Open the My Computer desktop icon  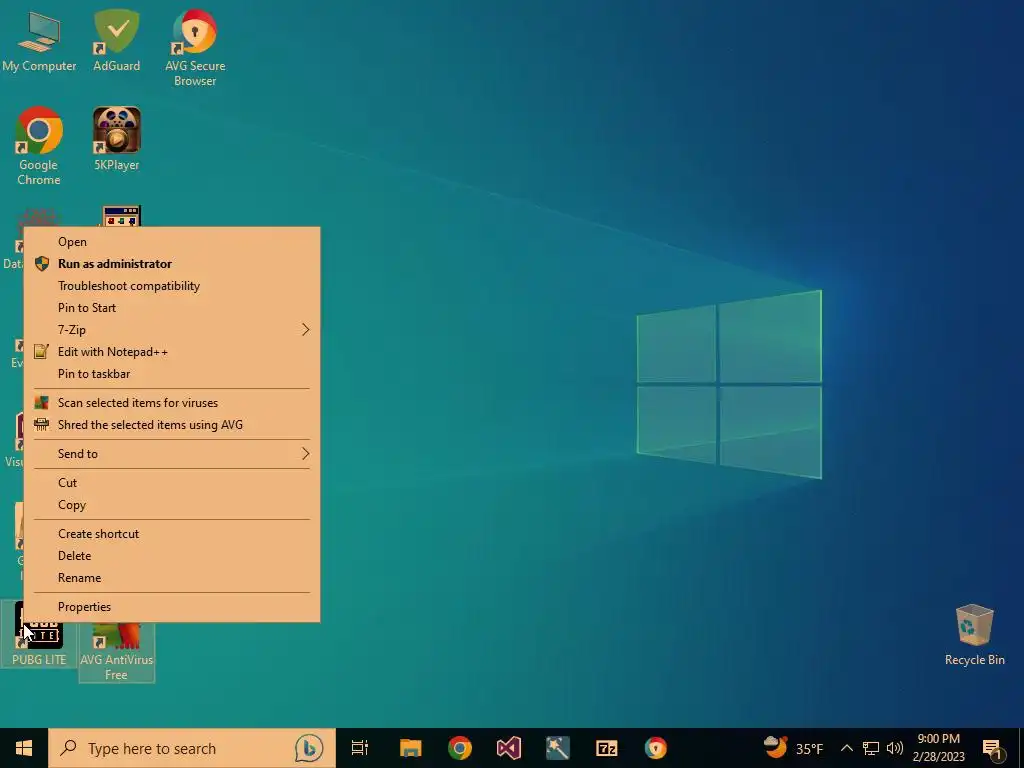tap(39, 40)
